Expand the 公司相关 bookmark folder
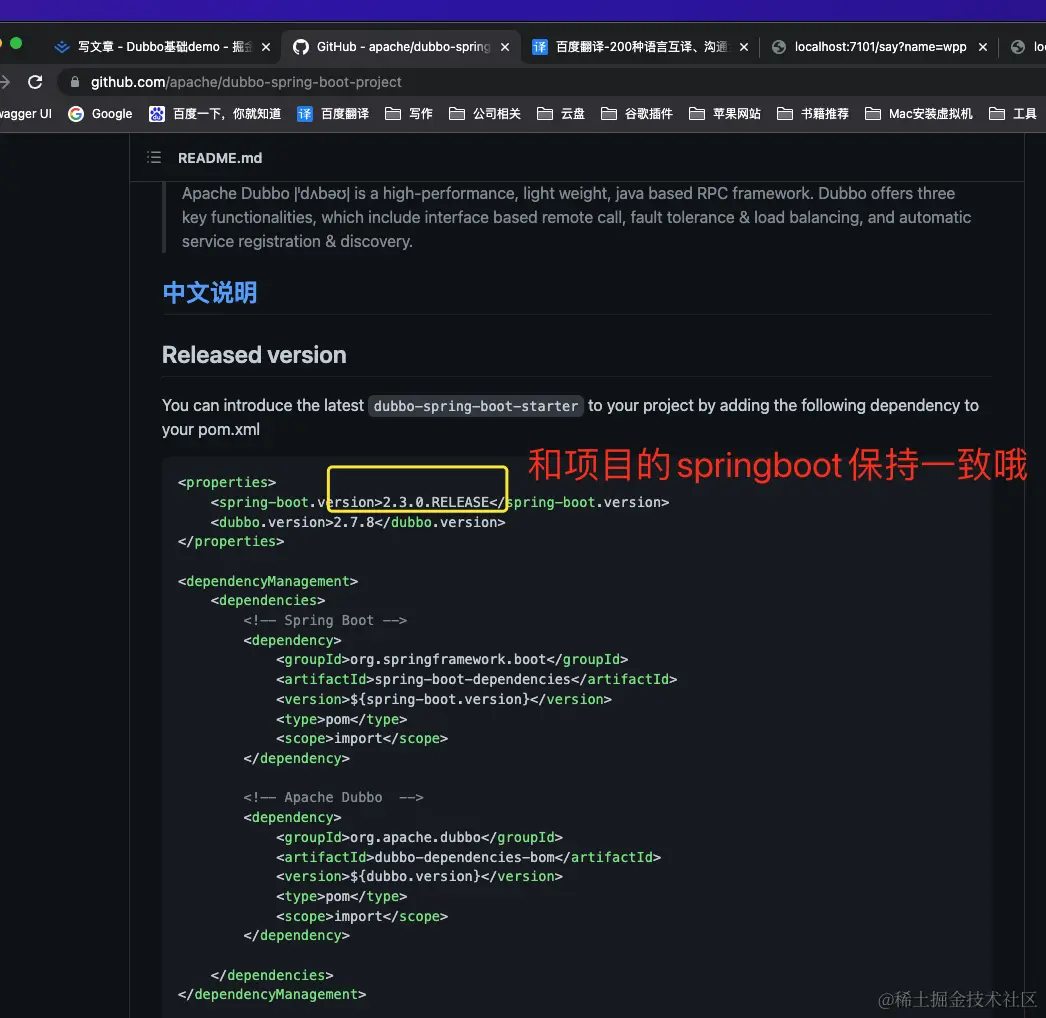The width and height of the screenshot is (1046, 1018). pyautogui.click(x=485, y=113)
